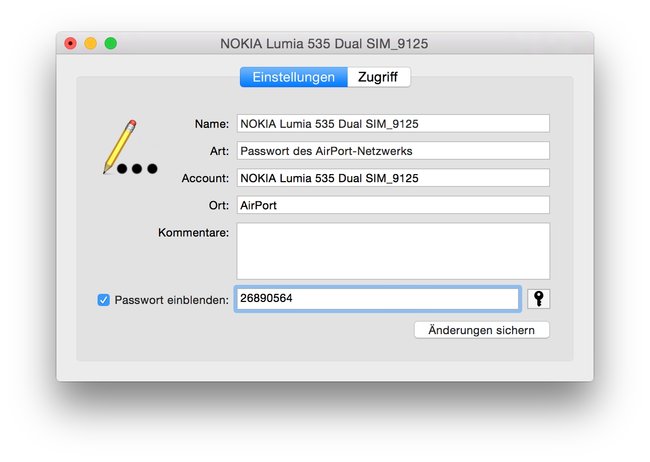This screenshot has width=650, height=462.
Task: Save changes with Änderungen sichern
Action: click(482, 330)
